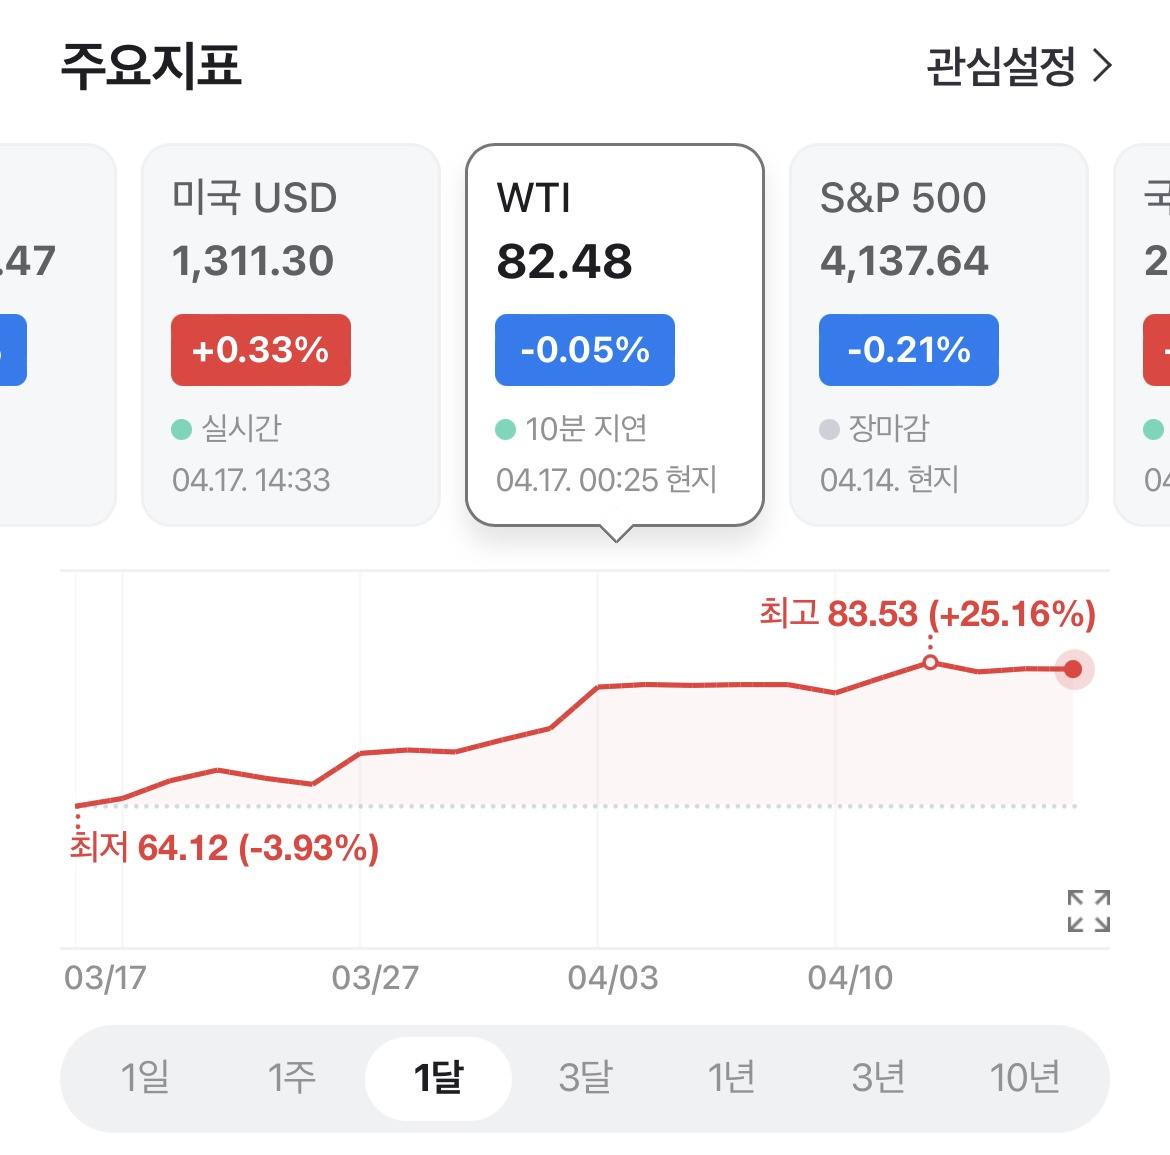
Task: Select the 미국 USD card
Action: tap(290, 335)
